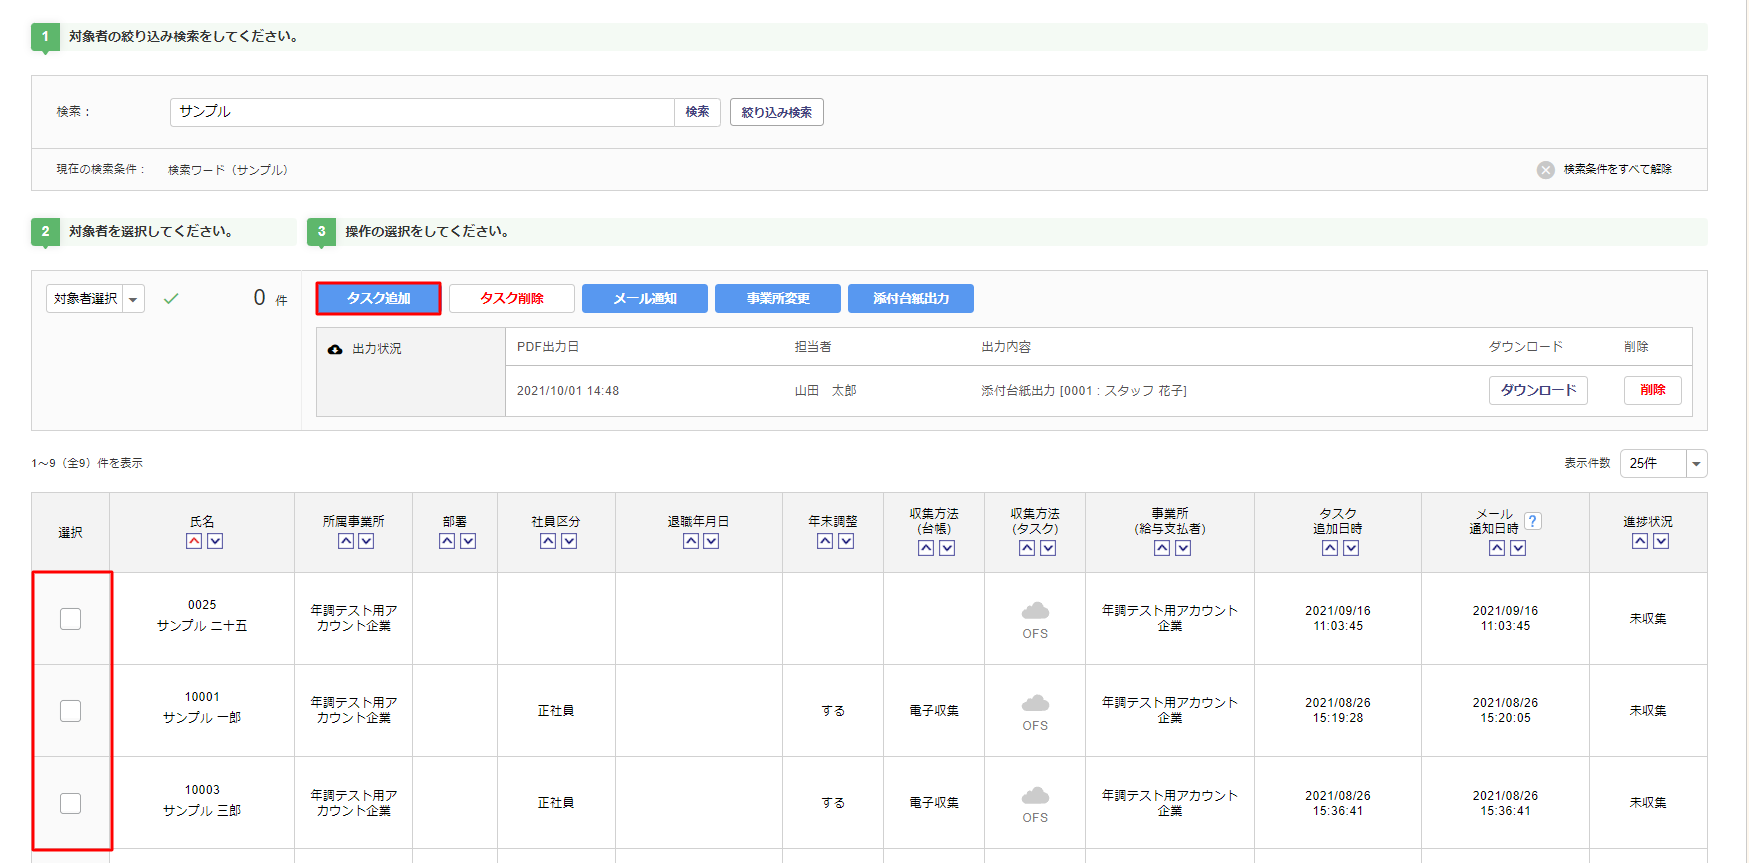Open the 25件 display count dropdown

pos(1663,463)
